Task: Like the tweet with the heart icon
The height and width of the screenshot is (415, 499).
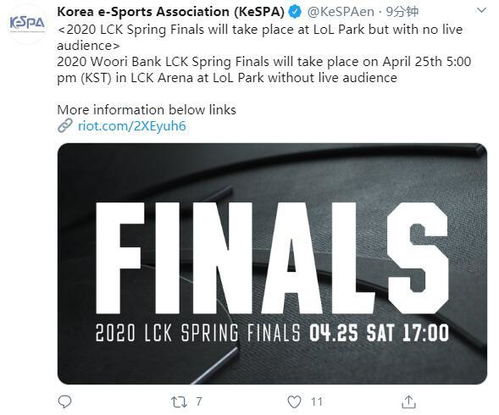Action: 294,402
